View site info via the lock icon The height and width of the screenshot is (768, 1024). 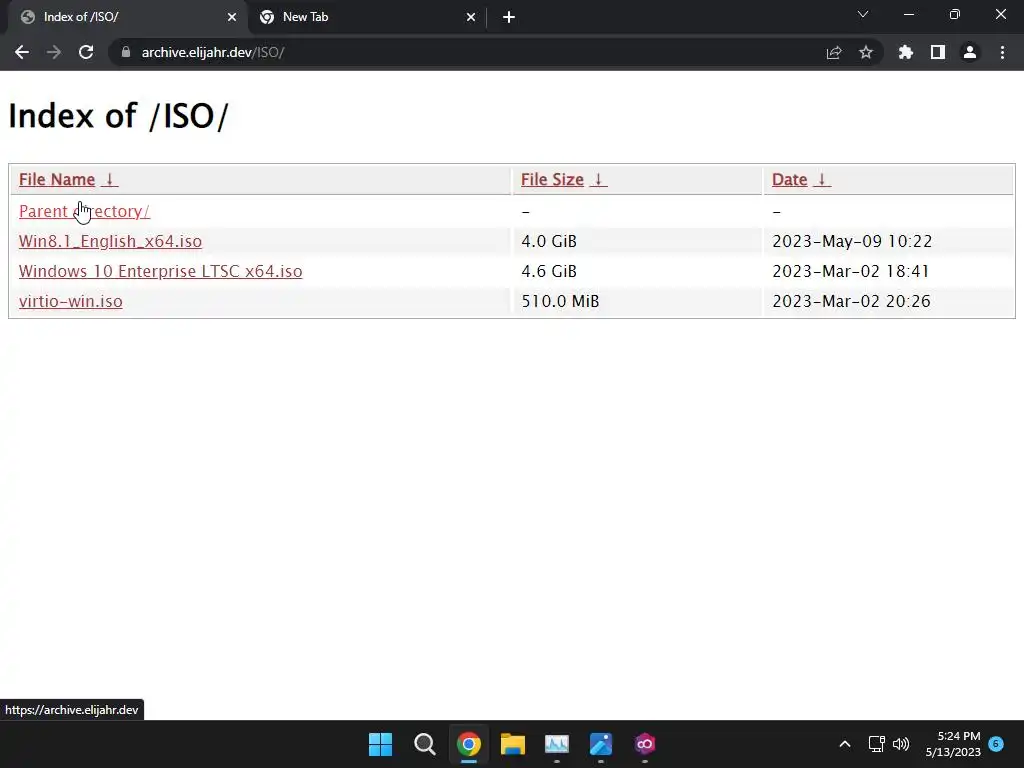coord(125,52)
